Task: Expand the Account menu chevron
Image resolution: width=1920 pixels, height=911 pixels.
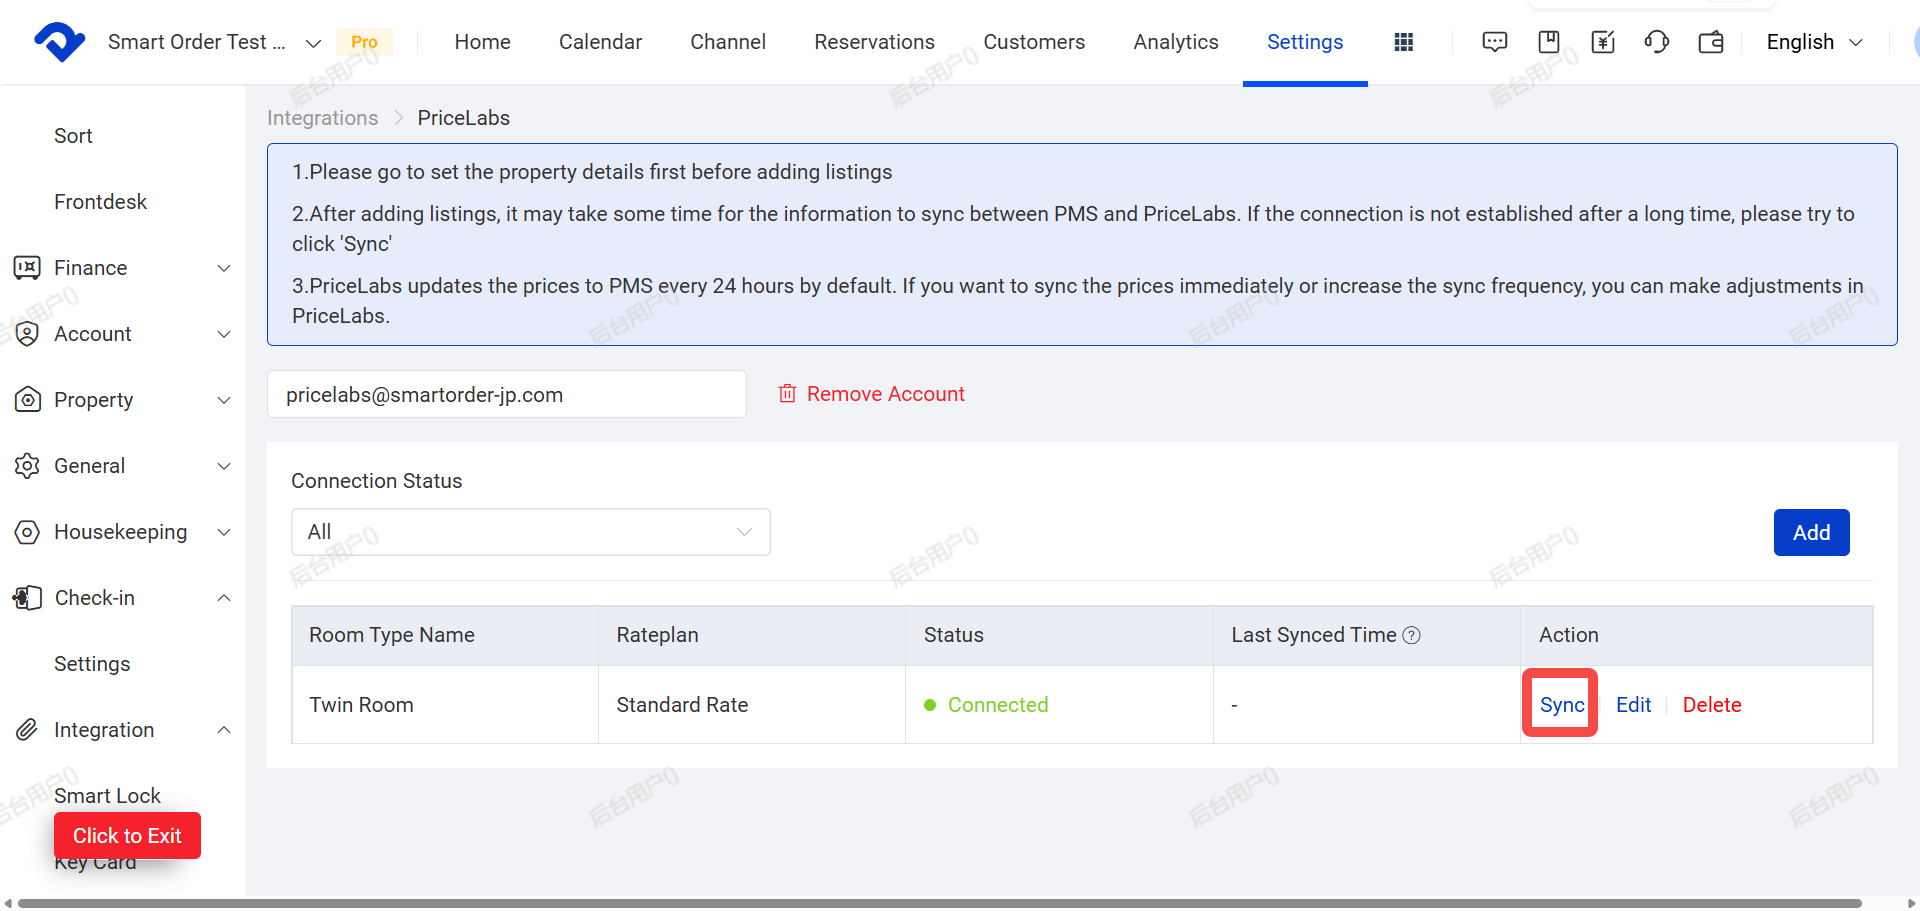Action: click(224, 334)
